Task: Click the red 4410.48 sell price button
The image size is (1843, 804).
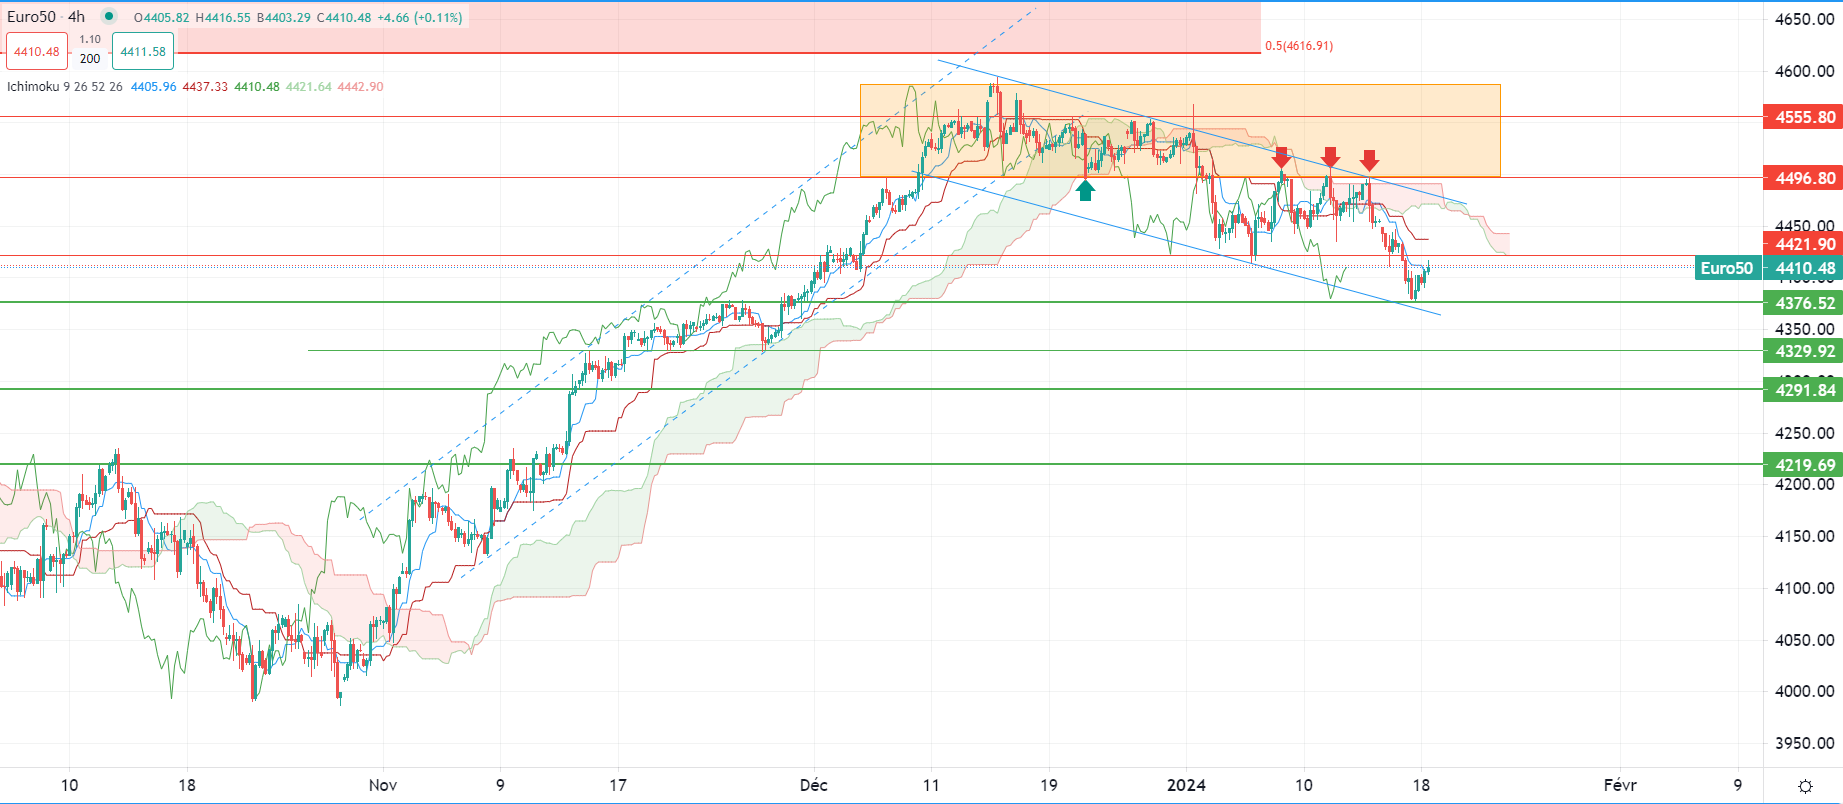Action: pyautogui.click(x=37, y=52)
